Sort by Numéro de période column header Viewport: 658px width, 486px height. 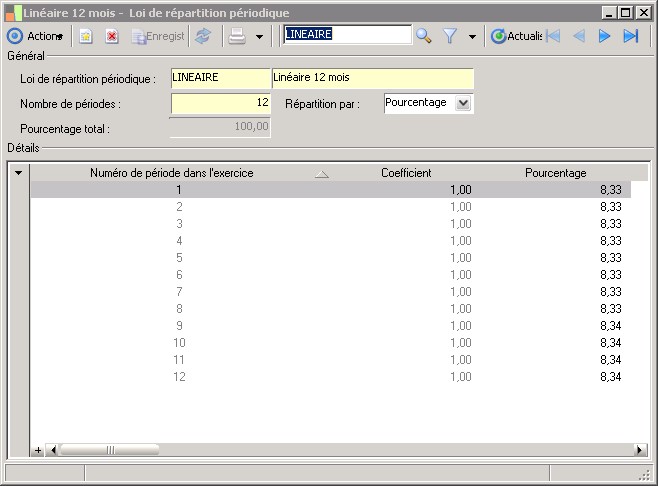coord(172,173)
